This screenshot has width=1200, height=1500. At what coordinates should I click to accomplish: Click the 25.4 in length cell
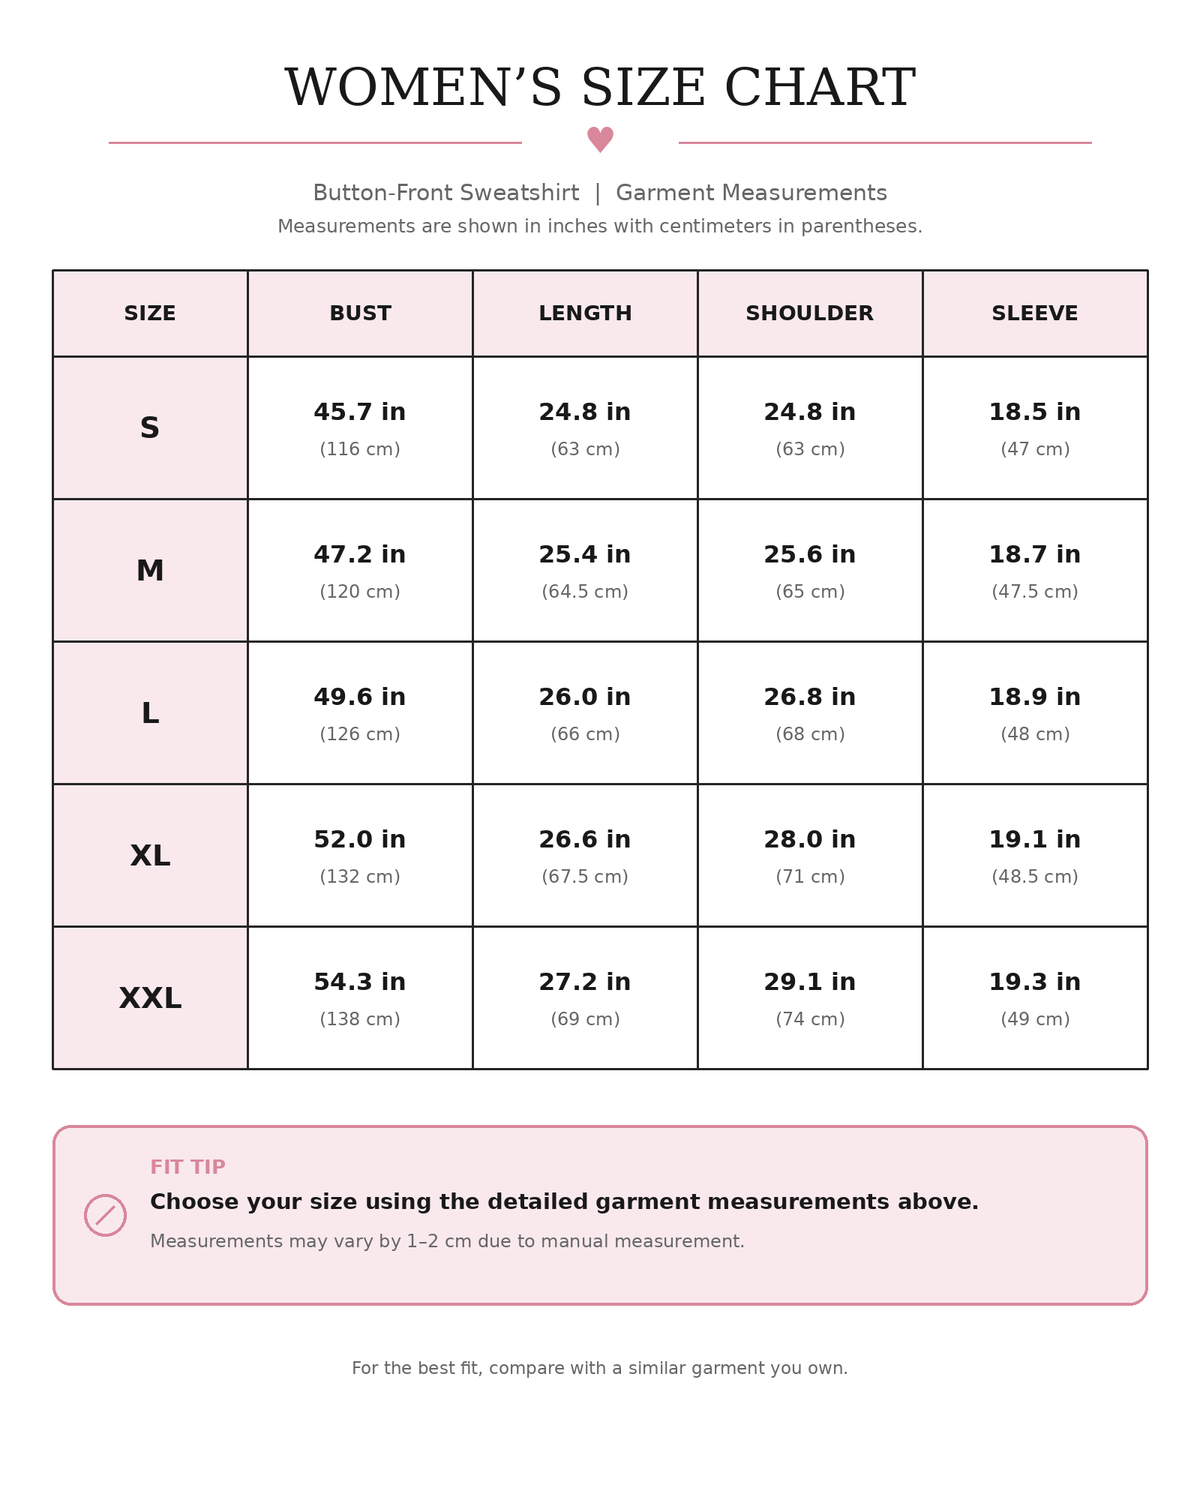click(x=585, y=570)
